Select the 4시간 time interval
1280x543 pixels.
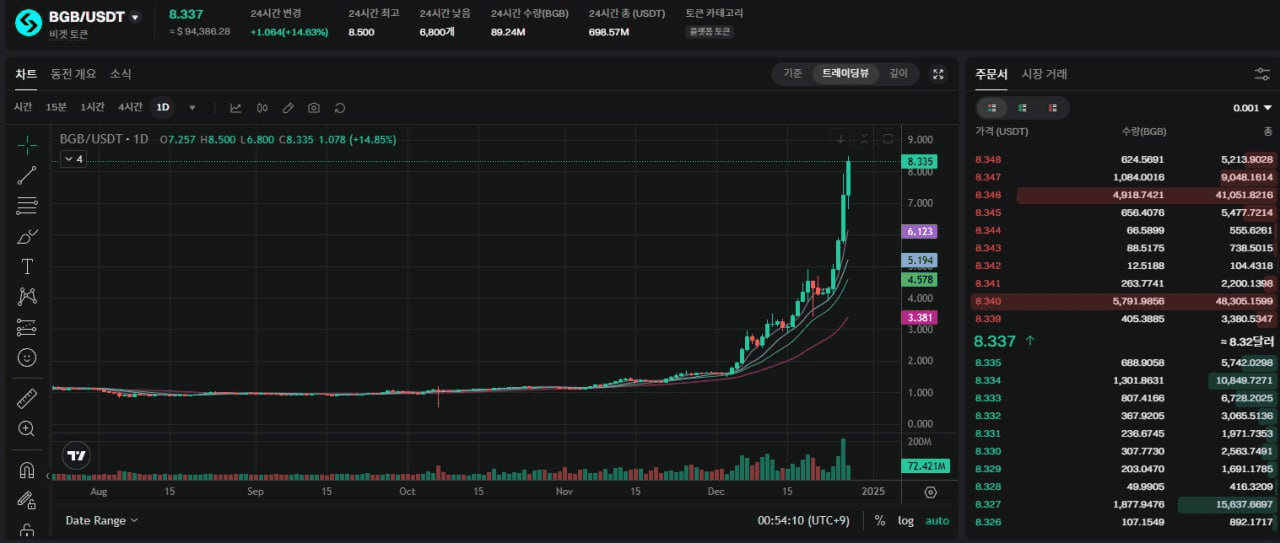[130, 107]
